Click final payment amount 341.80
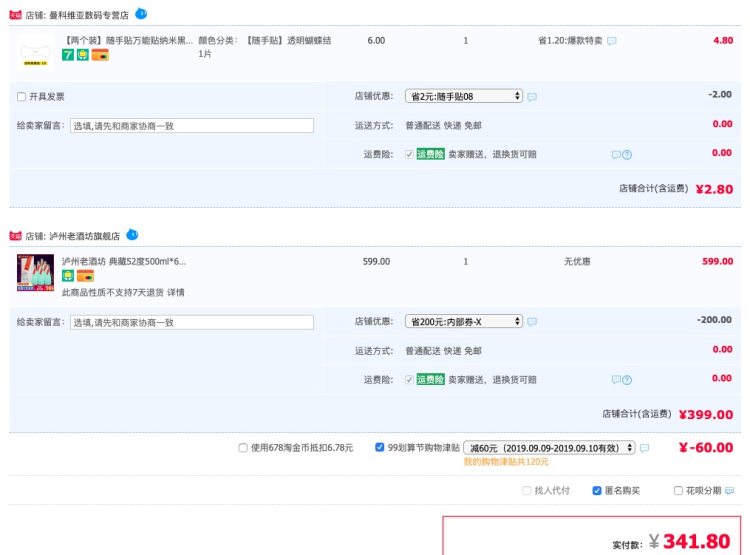 (x=696, y=541)
